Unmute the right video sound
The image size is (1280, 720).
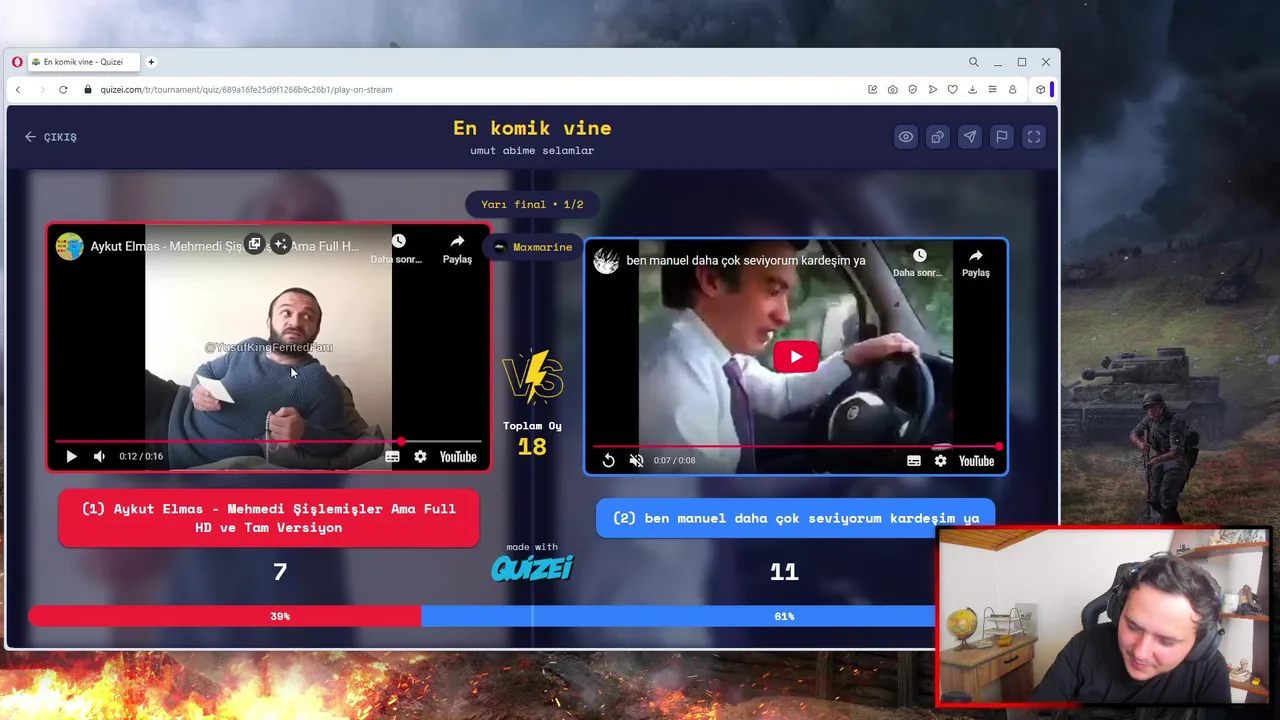(636, 460)
